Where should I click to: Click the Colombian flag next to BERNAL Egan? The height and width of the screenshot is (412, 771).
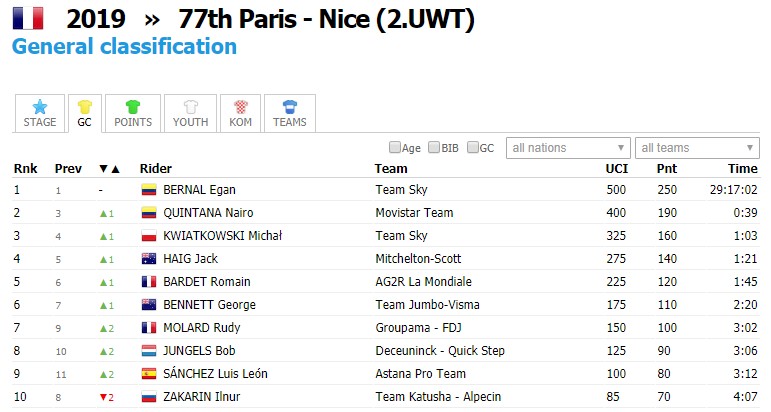(x=149, y=190)
